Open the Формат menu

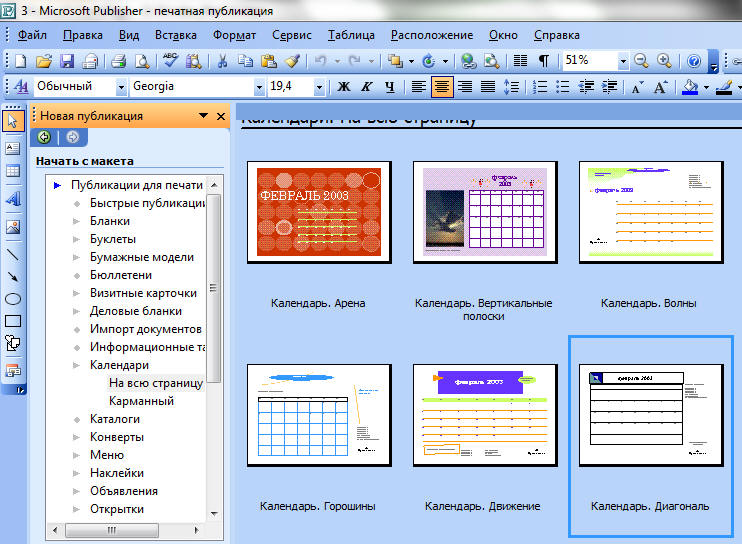click(234, 35)
